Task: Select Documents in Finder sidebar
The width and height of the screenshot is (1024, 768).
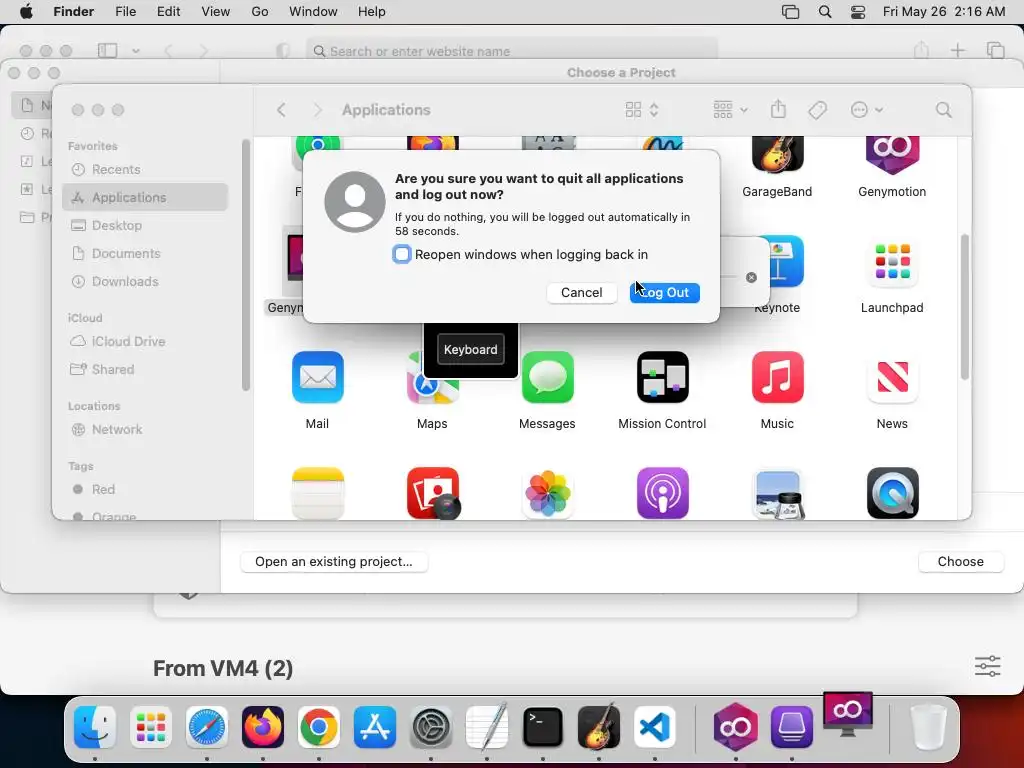Action: (x=145, y=253)
